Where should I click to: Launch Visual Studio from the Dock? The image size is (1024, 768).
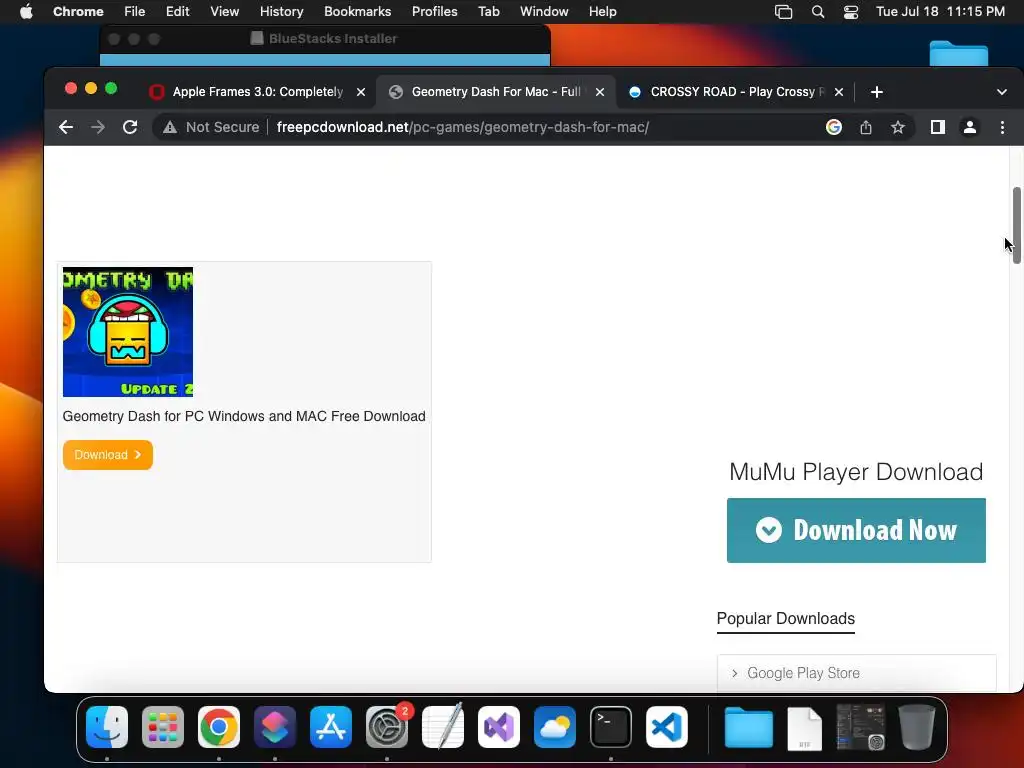499,727
